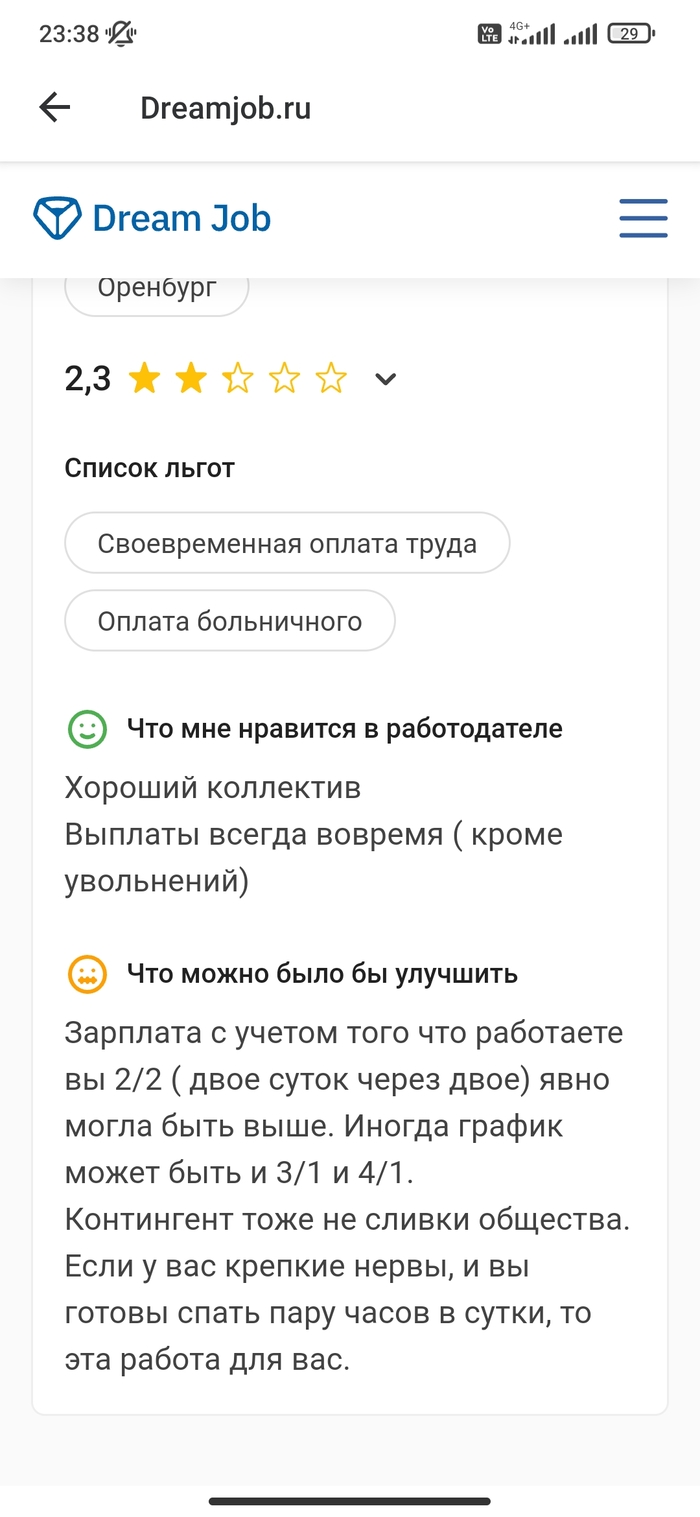The width and height of the screenshot is (700, 1517).
Task: Click the green smiley face icon
Action: point(87,729)
